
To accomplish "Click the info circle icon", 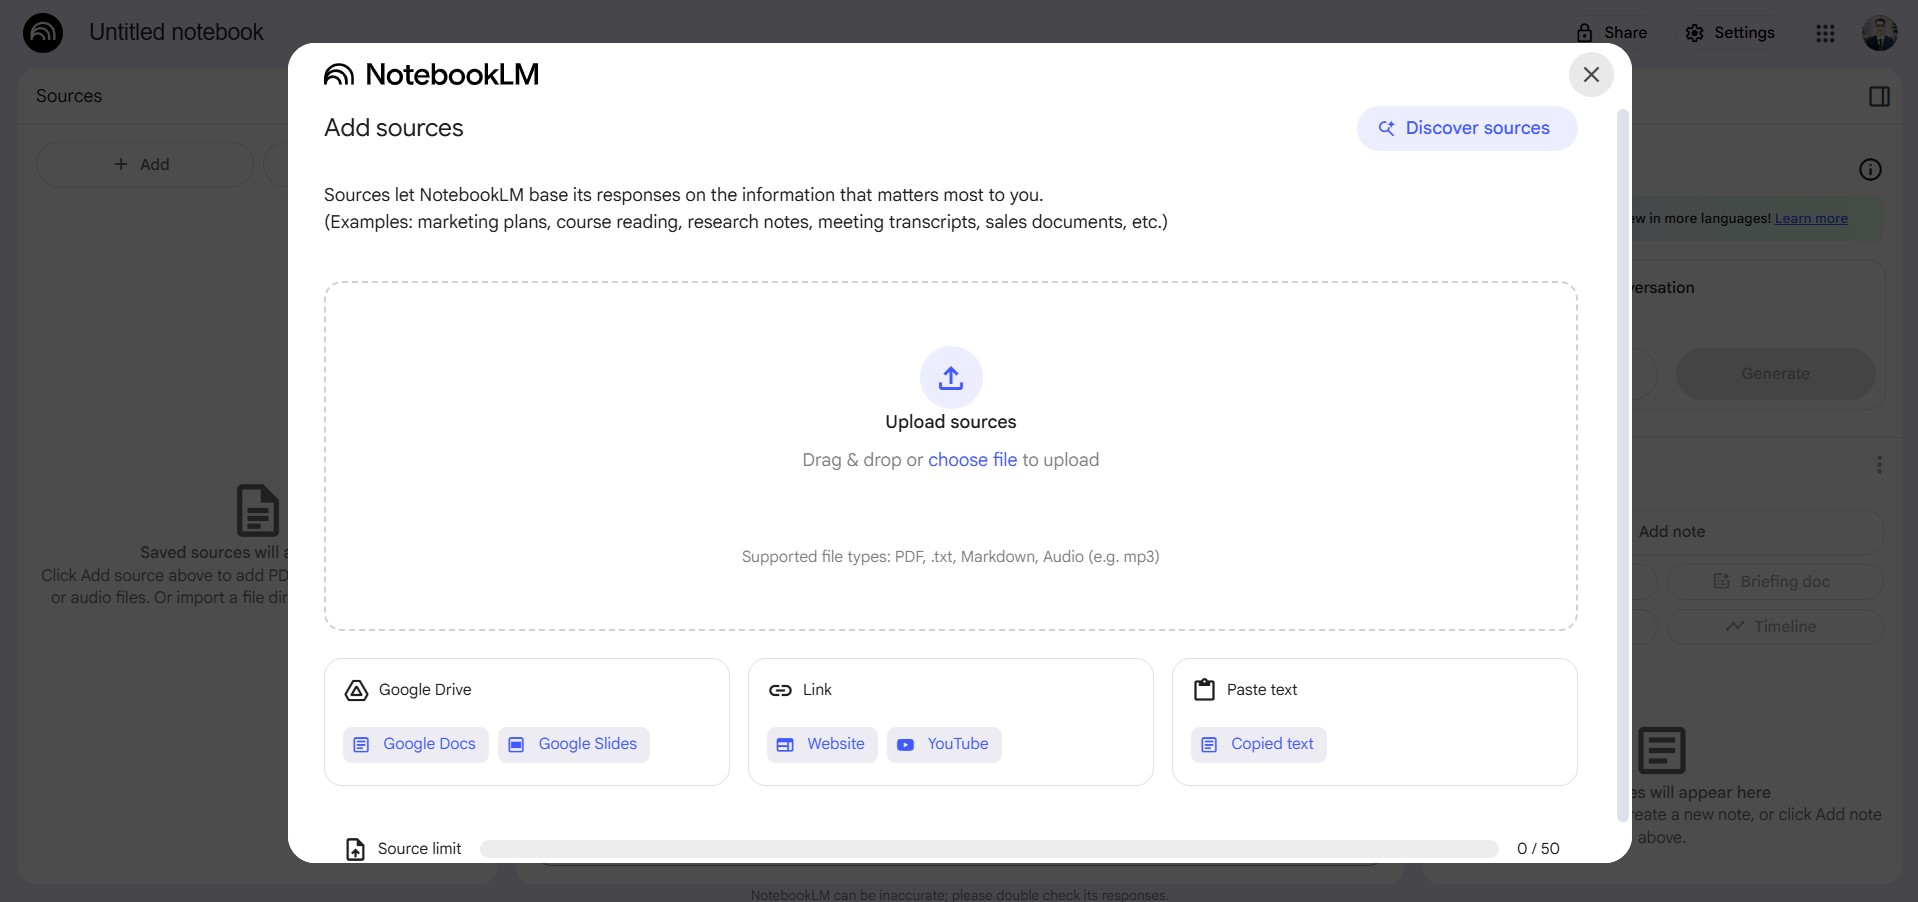I will [1870, 170].
